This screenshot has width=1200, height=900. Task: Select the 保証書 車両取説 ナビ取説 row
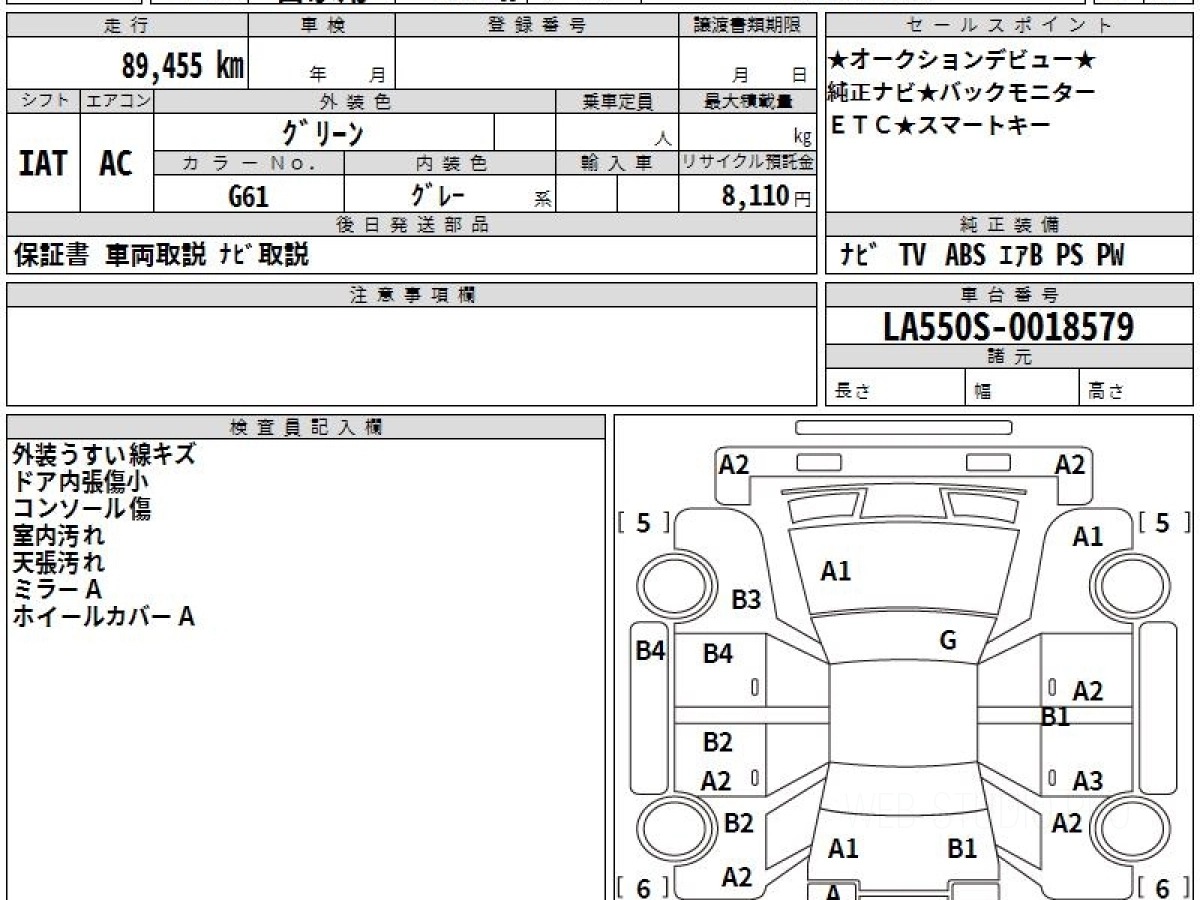[x=161, y=255]
